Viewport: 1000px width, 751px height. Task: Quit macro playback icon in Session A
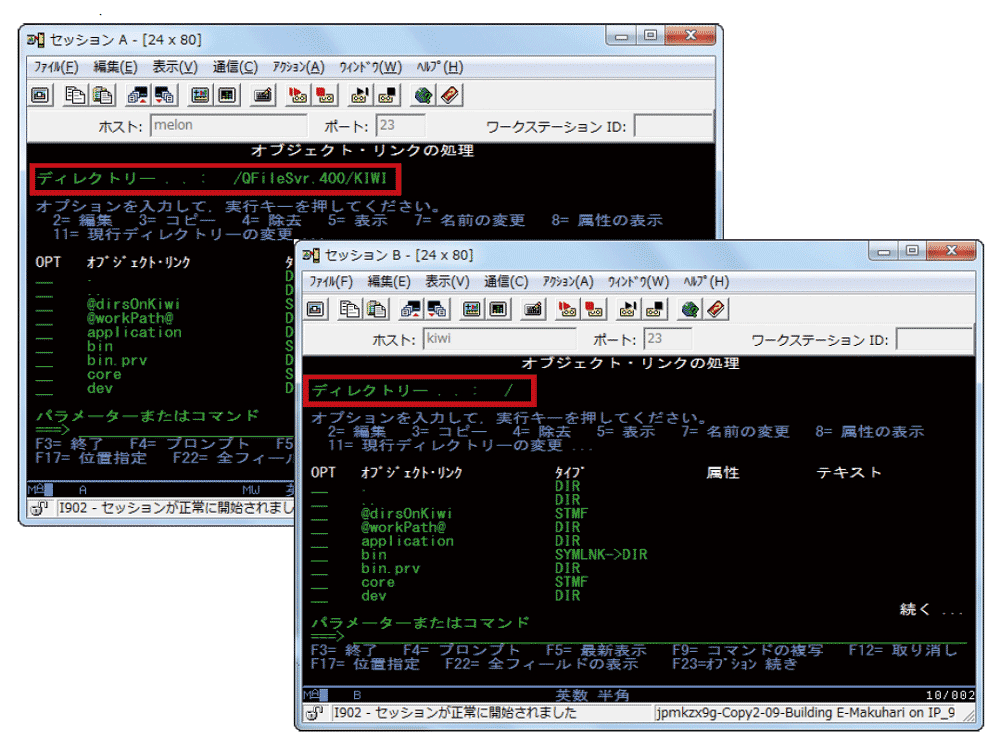click(x=386, y=96)
